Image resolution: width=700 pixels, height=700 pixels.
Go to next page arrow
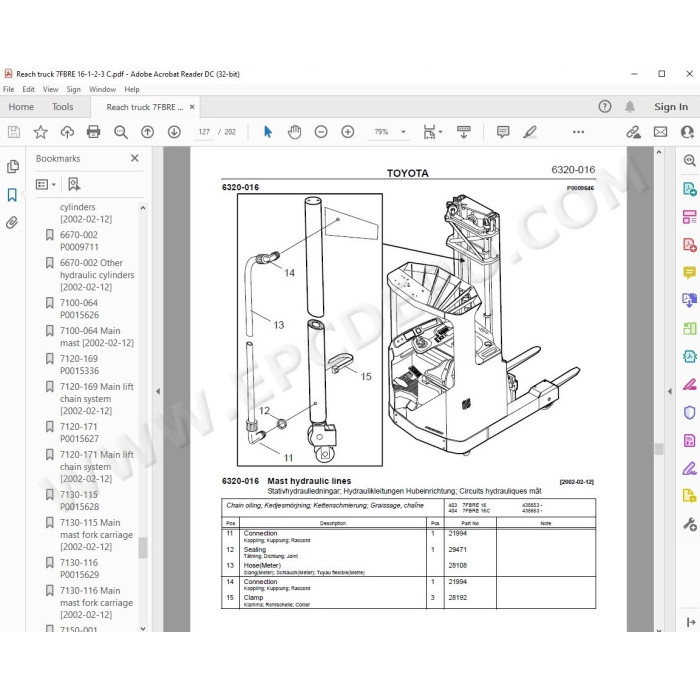174,132
